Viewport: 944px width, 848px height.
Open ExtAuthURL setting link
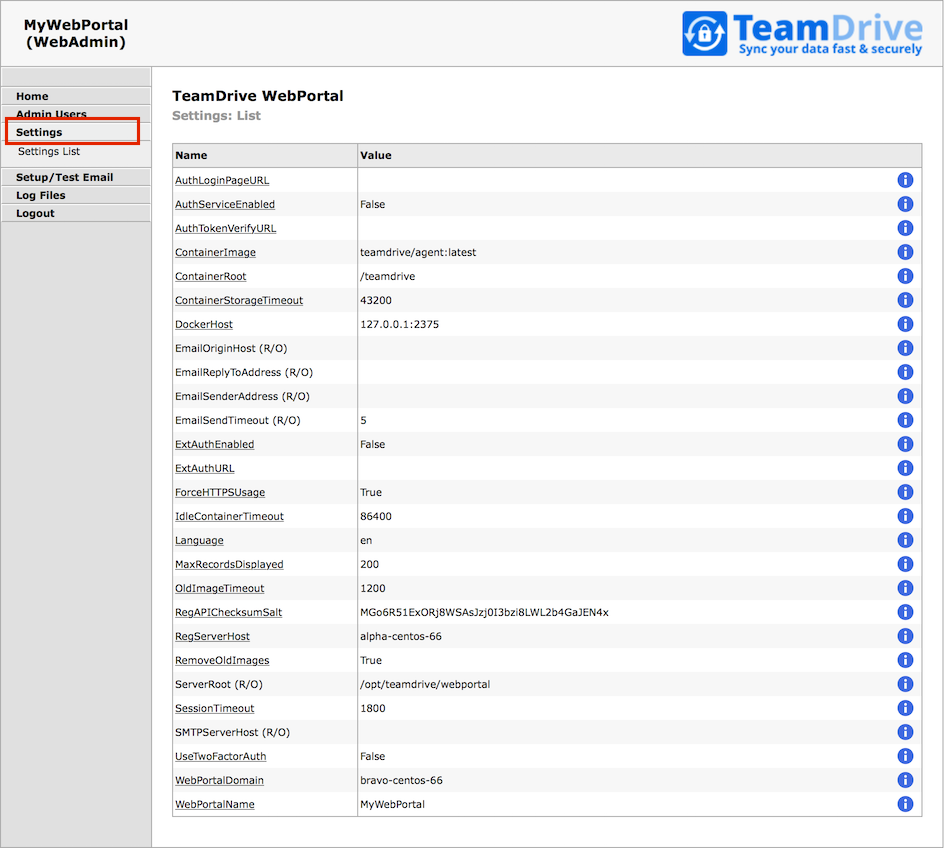pyautogui.click(x=205, y=469)
